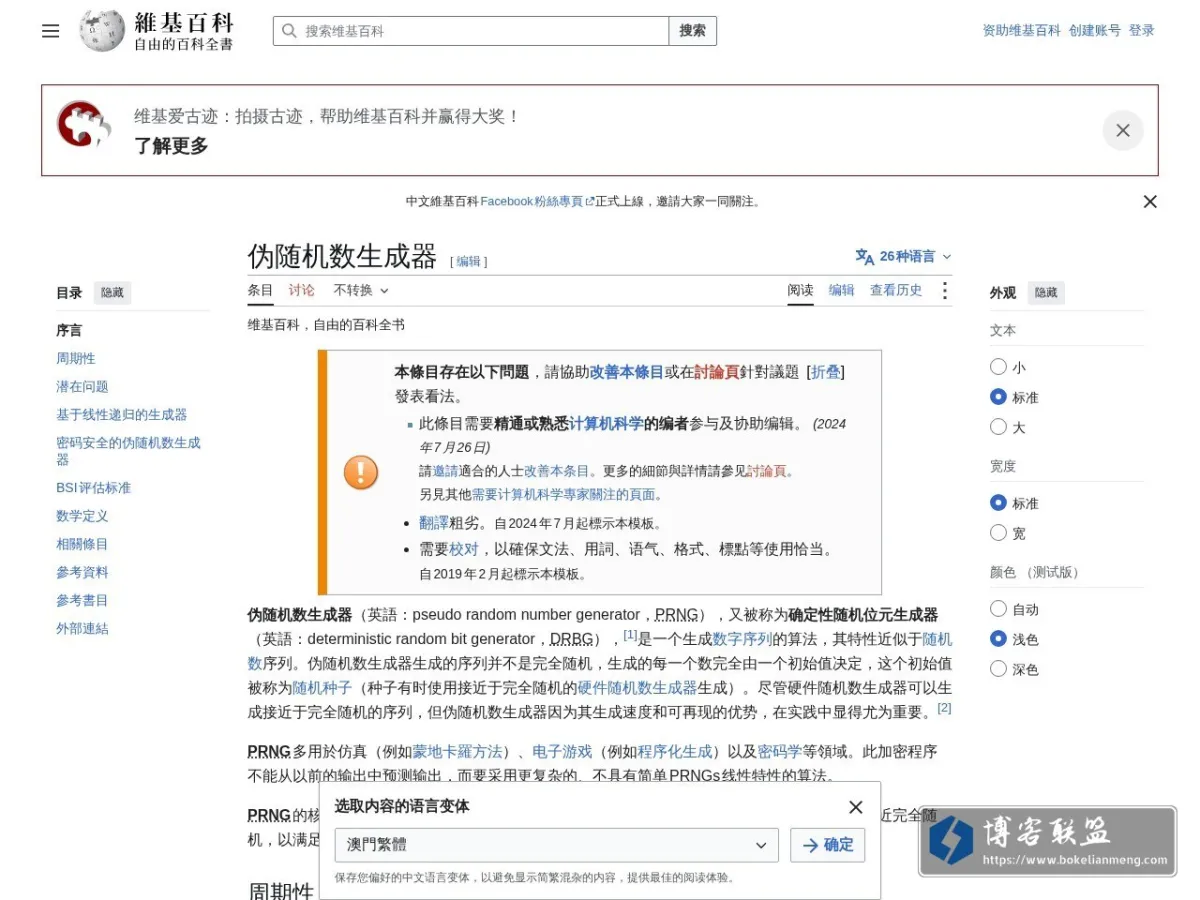The width and height of the screenshot is (1200, 900).
Task: Open the 蒙地卡羅方法 article link
Action: click(x=457, y=751)
